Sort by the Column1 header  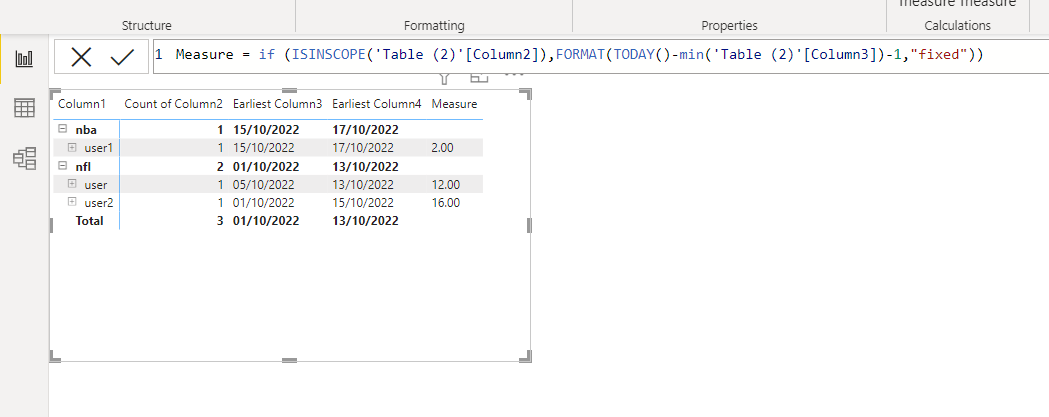click(82, 104)
